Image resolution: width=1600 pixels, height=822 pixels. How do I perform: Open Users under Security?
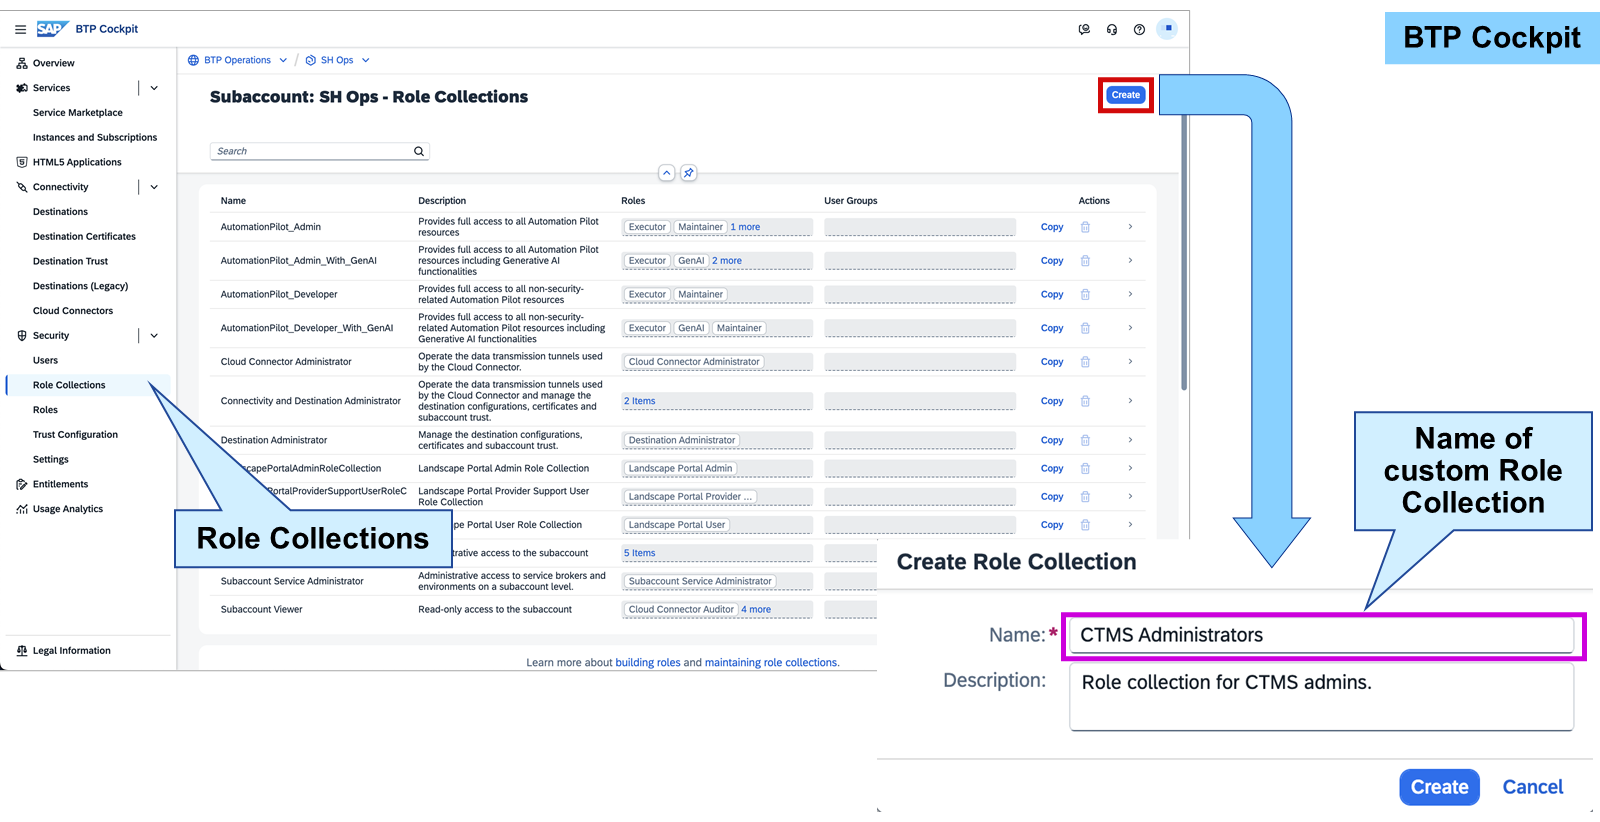[x=45, y=361]
